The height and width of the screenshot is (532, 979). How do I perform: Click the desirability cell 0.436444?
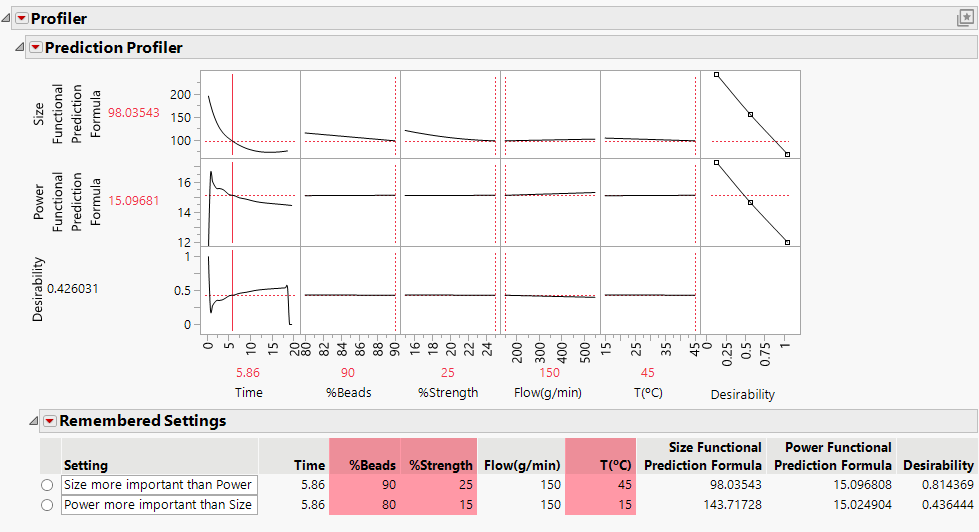coord(948,505)
